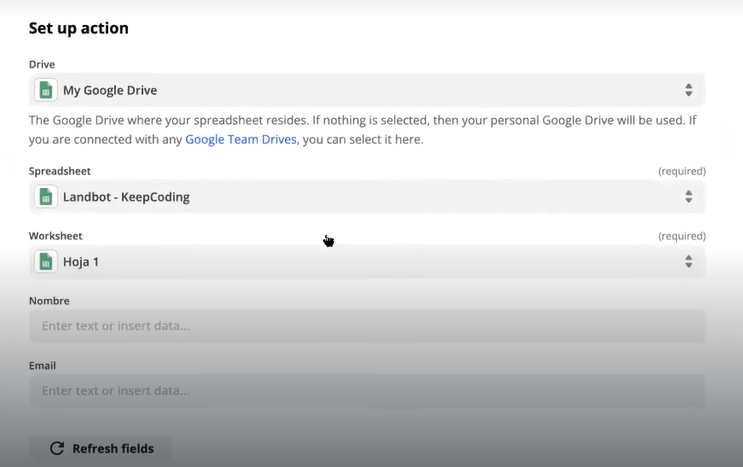The image size is (743, 467).
Task: Click the Spreadsheet field label
Action: pyautogui.click(x=60, y=171)
